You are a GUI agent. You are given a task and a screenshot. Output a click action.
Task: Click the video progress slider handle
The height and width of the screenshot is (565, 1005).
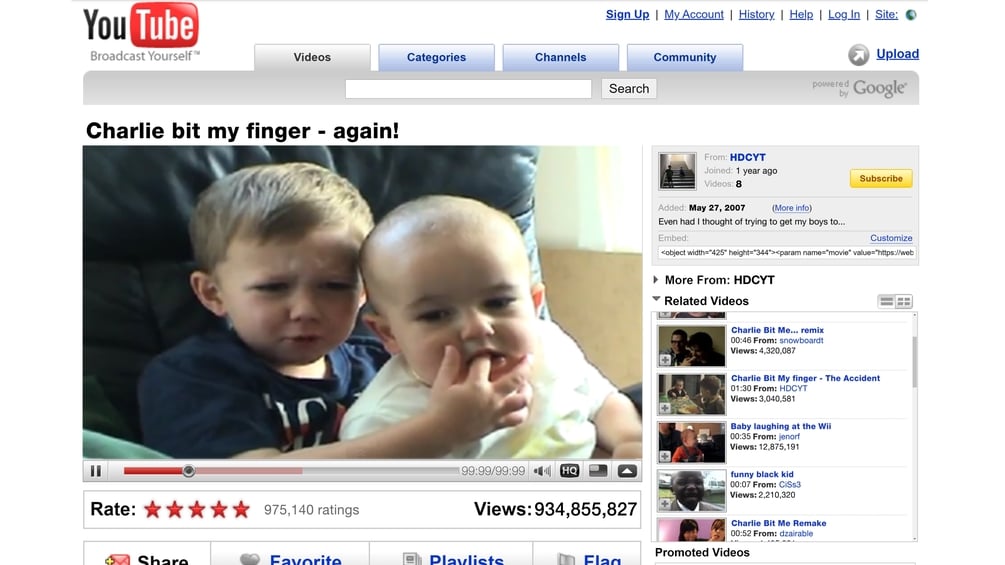click(188, 471)
